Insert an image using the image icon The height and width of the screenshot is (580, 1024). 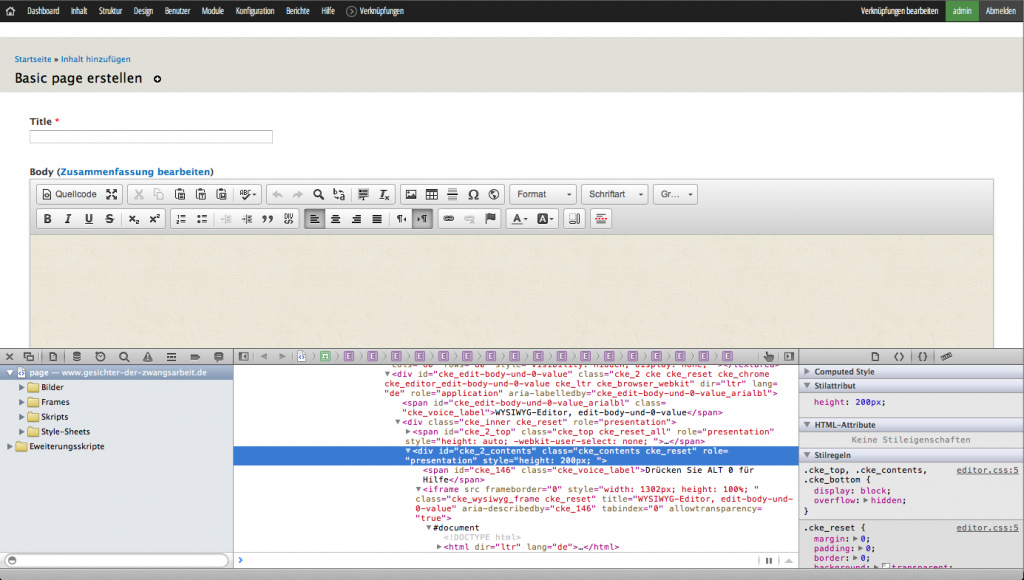[411, 194]
